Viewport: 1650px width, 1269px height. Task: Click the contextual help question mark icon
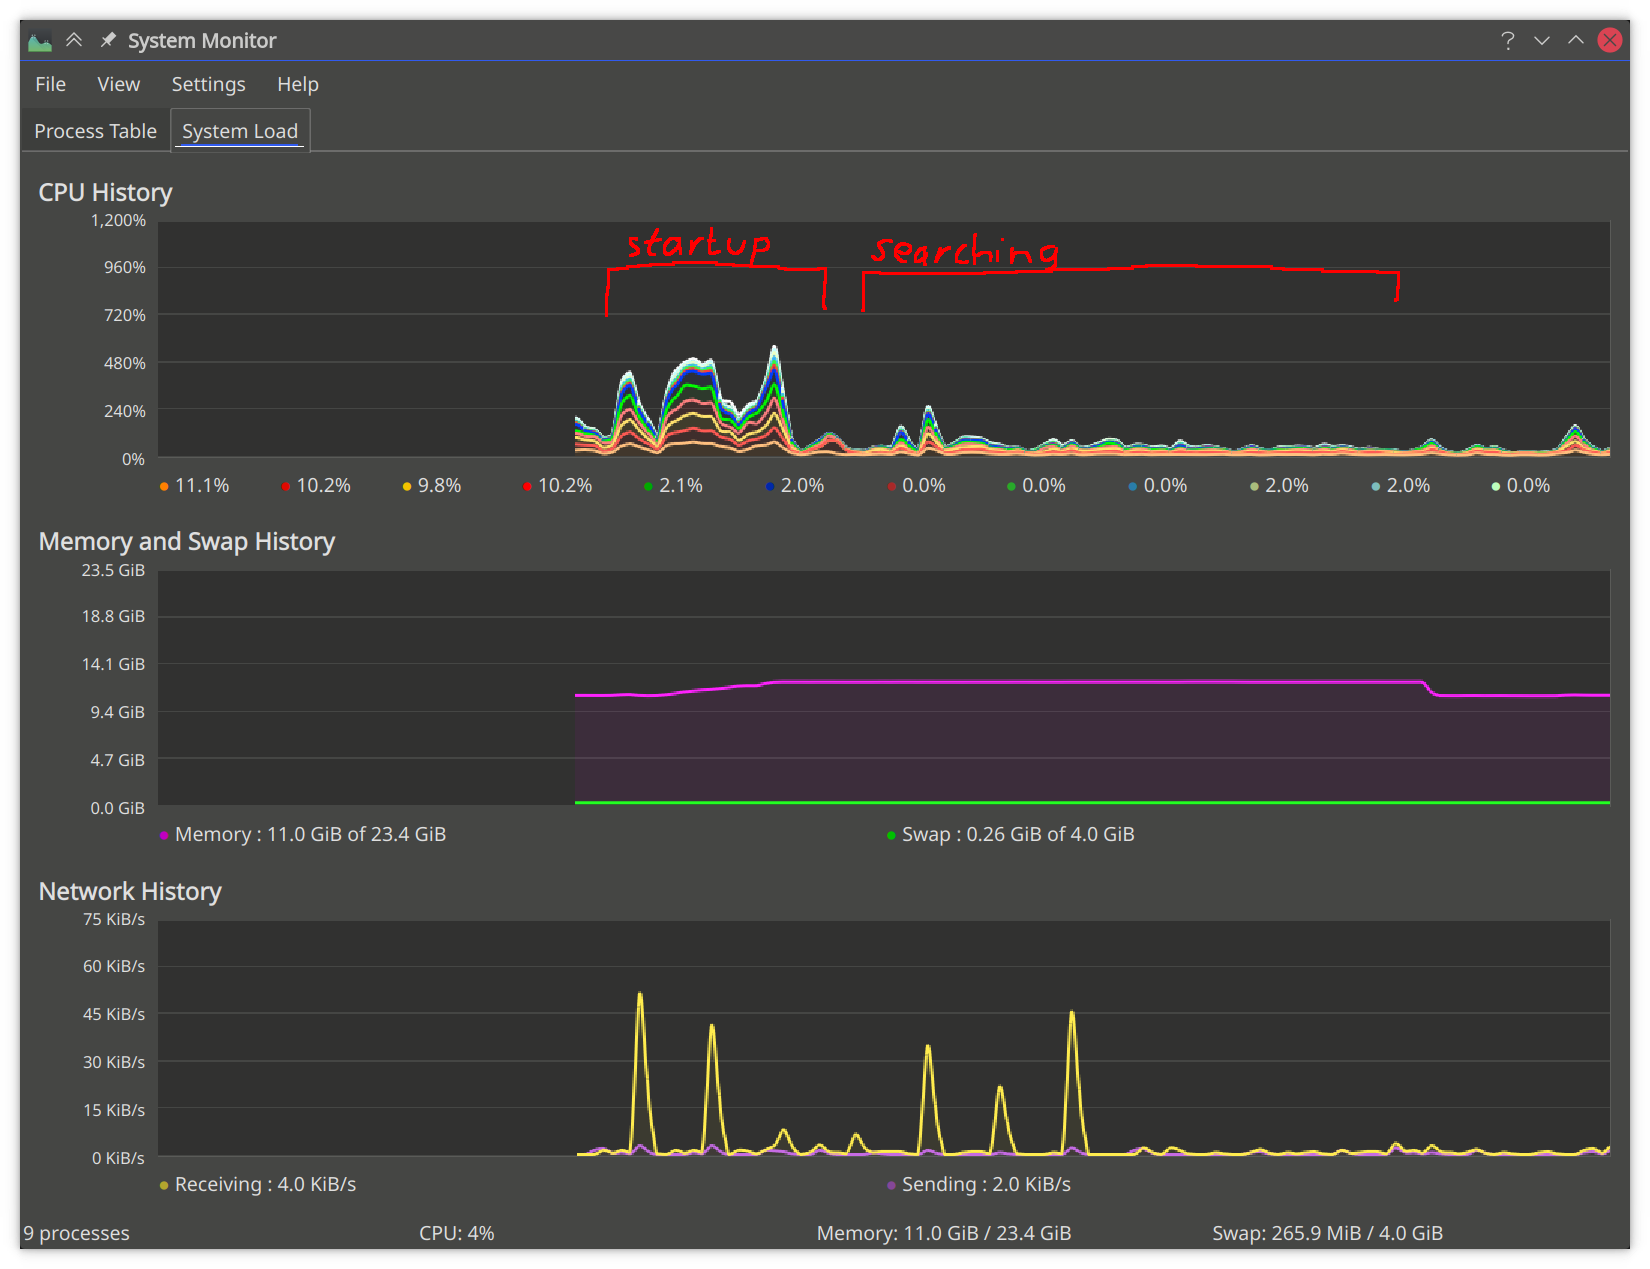[1506, 40]
